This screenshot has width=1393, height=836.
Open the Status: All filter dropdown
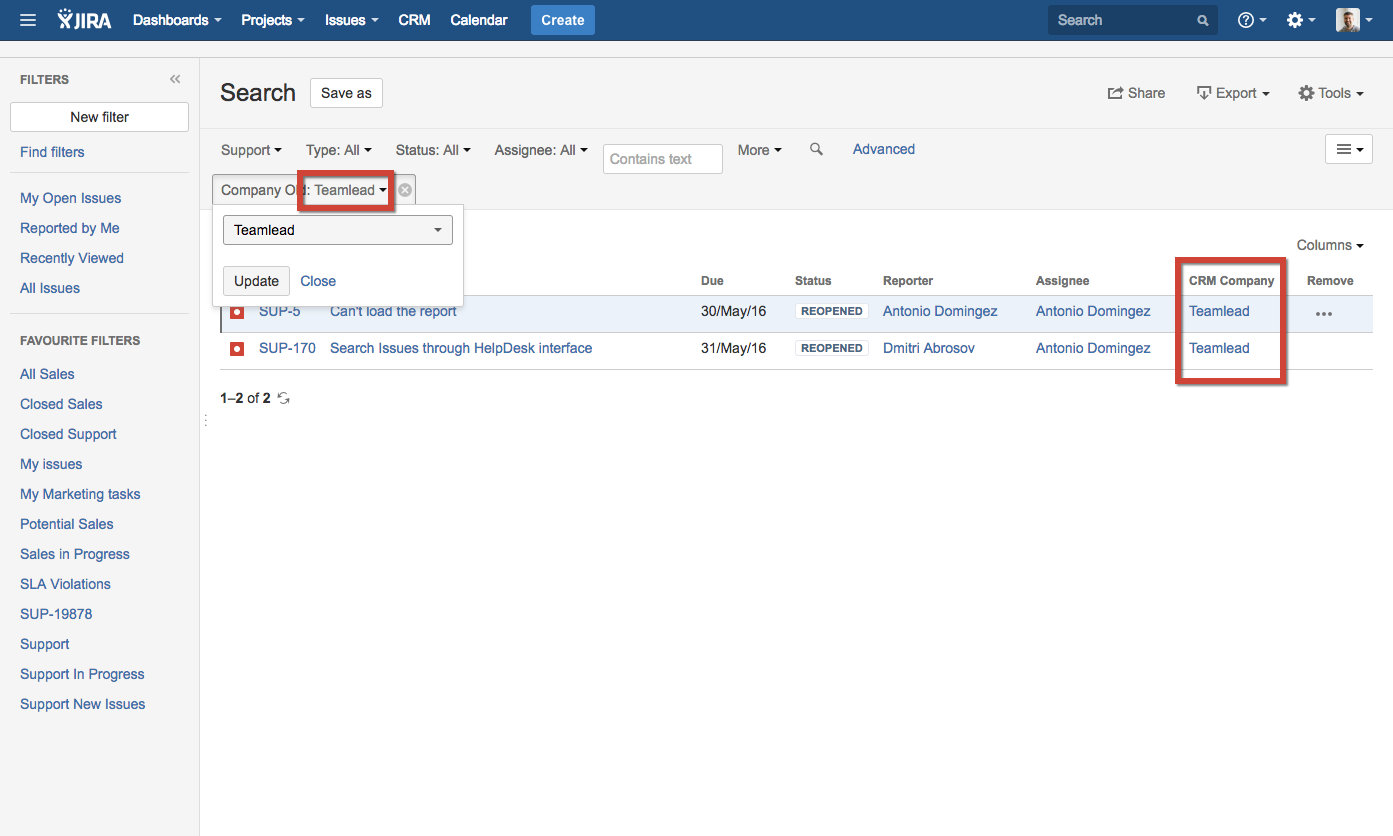433,150
